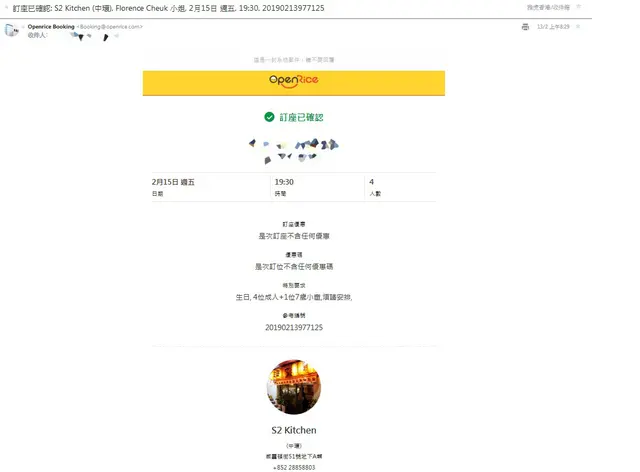Collapse the thread arrow before the email subject
640x472 pixels.
coord(6,7)
